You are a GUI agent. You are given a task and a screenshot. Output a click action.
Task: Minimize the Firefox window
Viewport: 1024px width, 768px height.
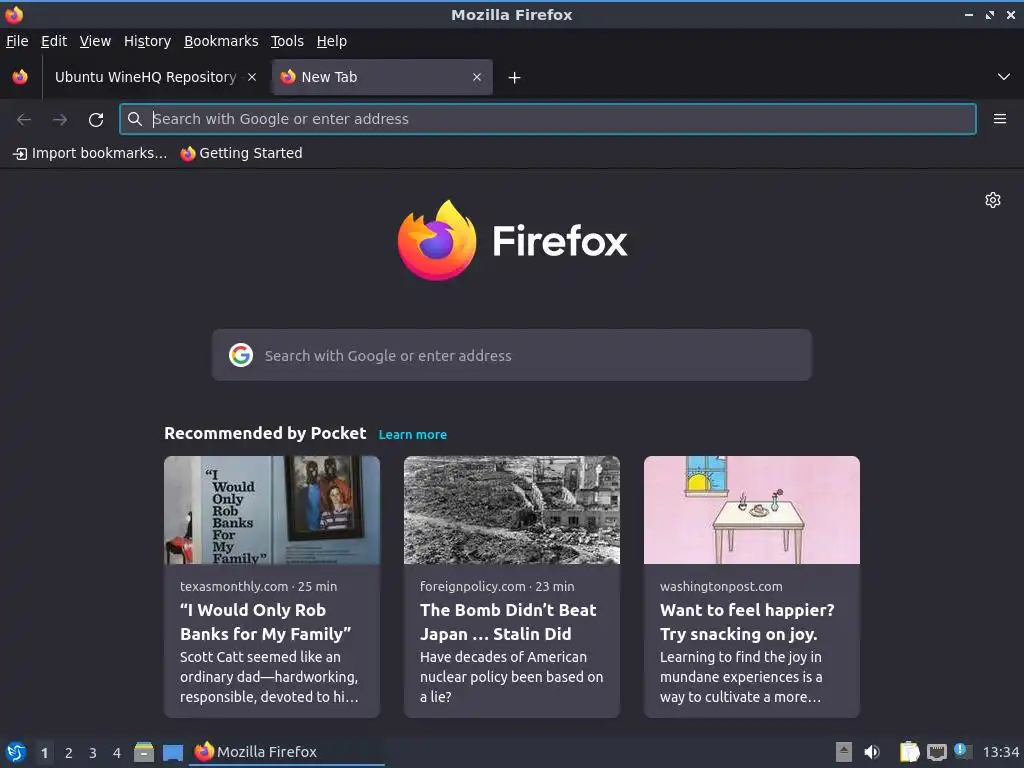[x=969, y=14]
